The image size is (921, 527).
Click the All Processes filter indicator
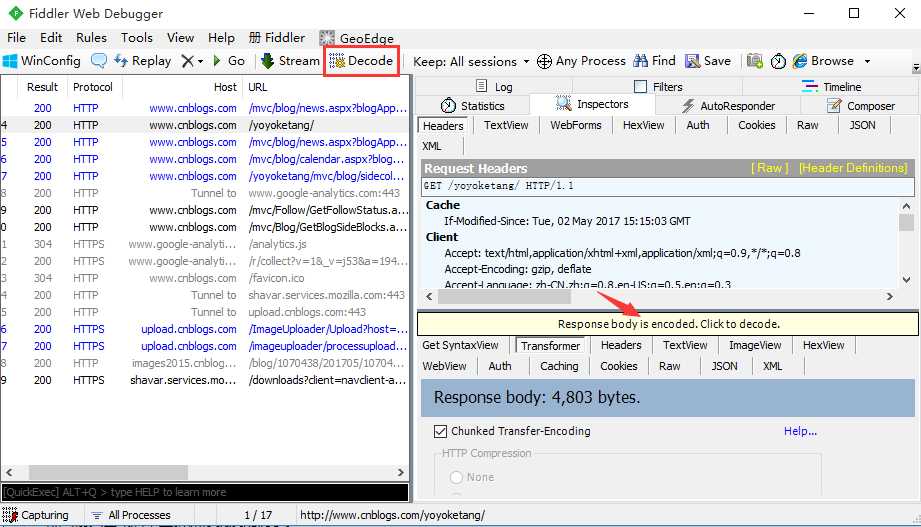click(131, 515)
